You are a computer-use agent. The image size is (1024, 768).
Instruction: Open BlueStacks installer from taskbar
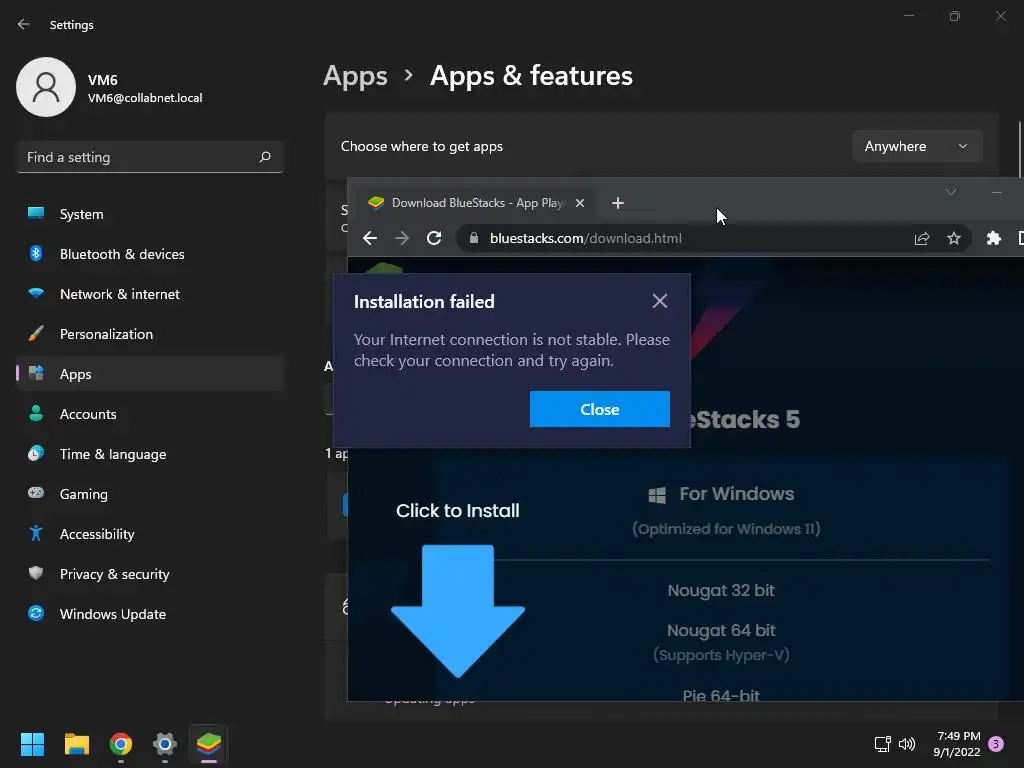[209, 744]
